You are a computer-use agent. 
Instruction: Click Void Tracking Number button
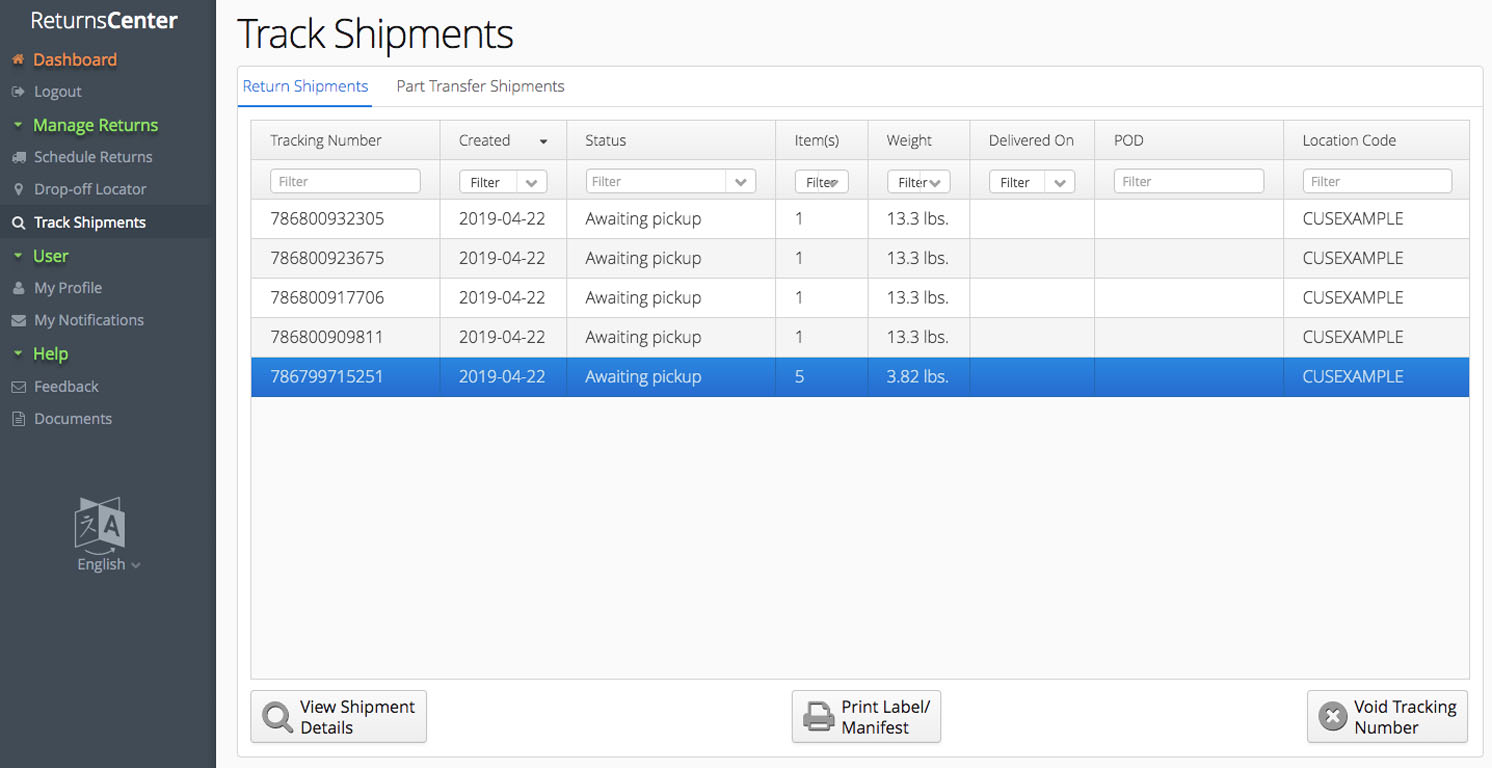1387,717
